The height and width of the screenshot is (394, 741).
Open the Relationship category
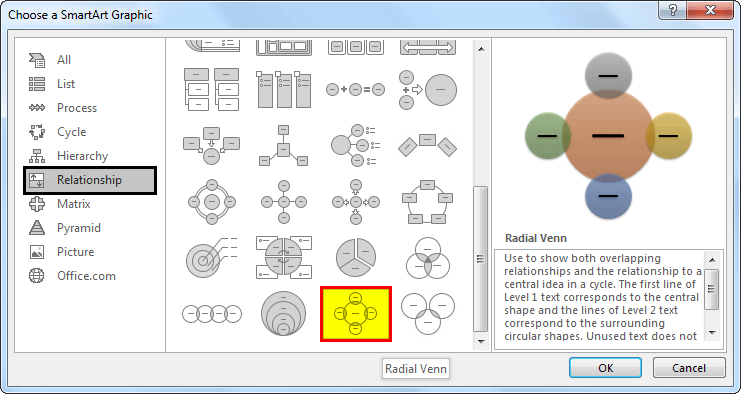(x=90, y=180)
